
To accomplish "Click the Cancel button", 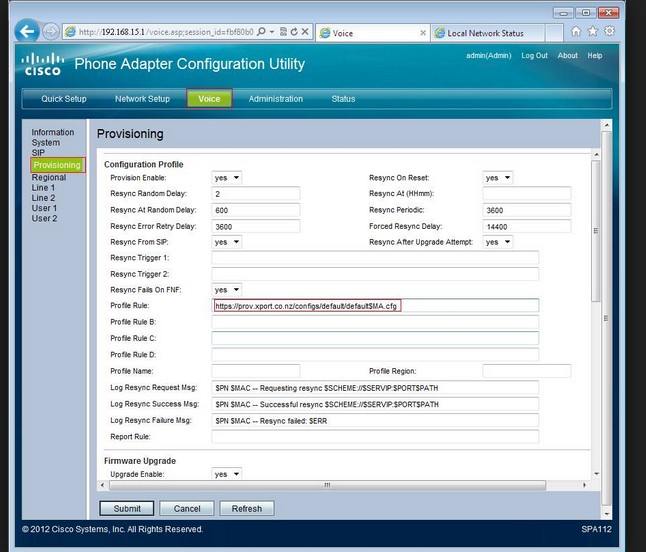I will [x=187, y=509].
